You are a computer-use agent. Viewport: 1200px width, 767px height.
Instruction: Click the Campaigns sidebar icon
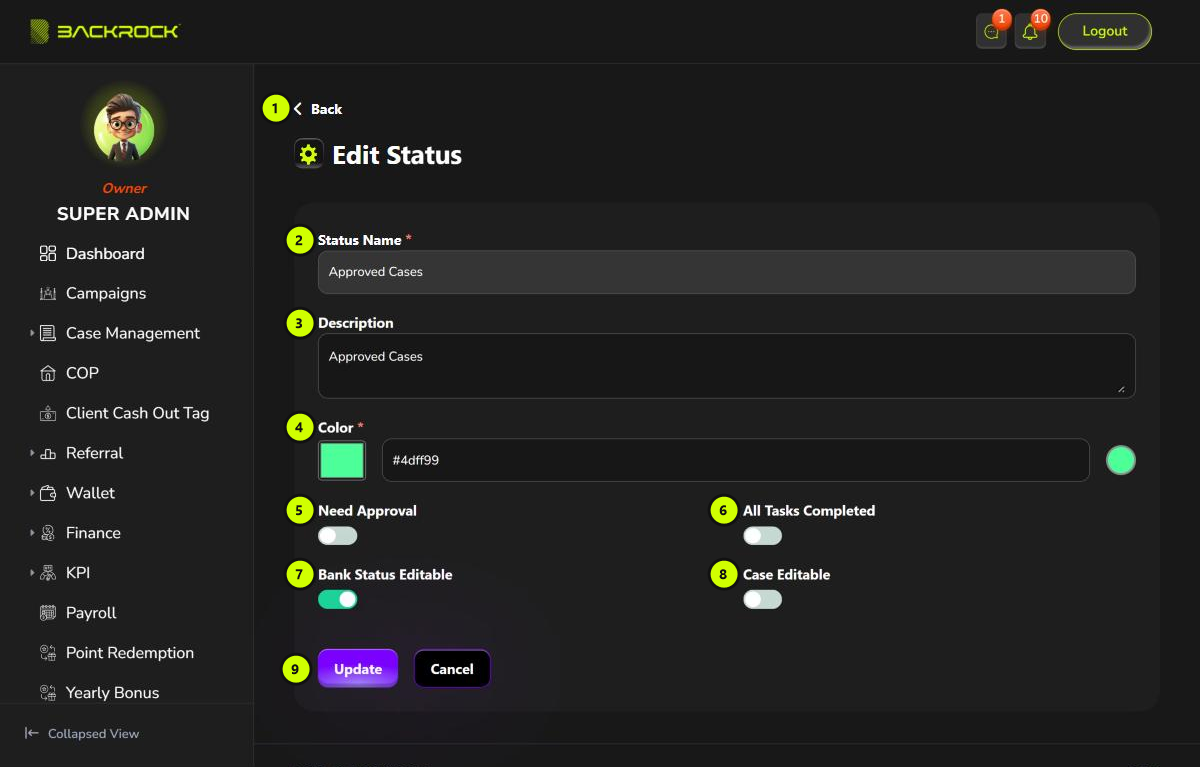pyautogui.click(x=48, y=294)
